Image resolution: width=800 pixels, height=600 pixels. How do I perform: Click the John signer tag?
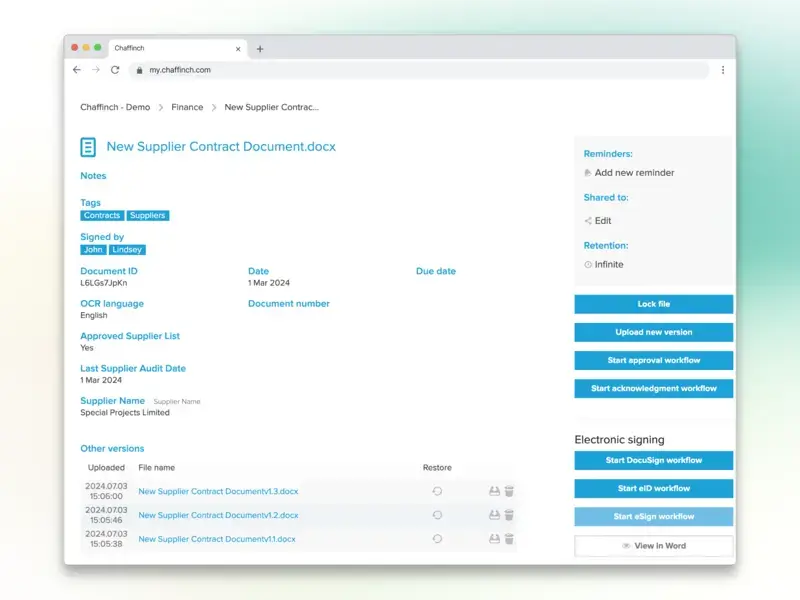click(93, 250)
